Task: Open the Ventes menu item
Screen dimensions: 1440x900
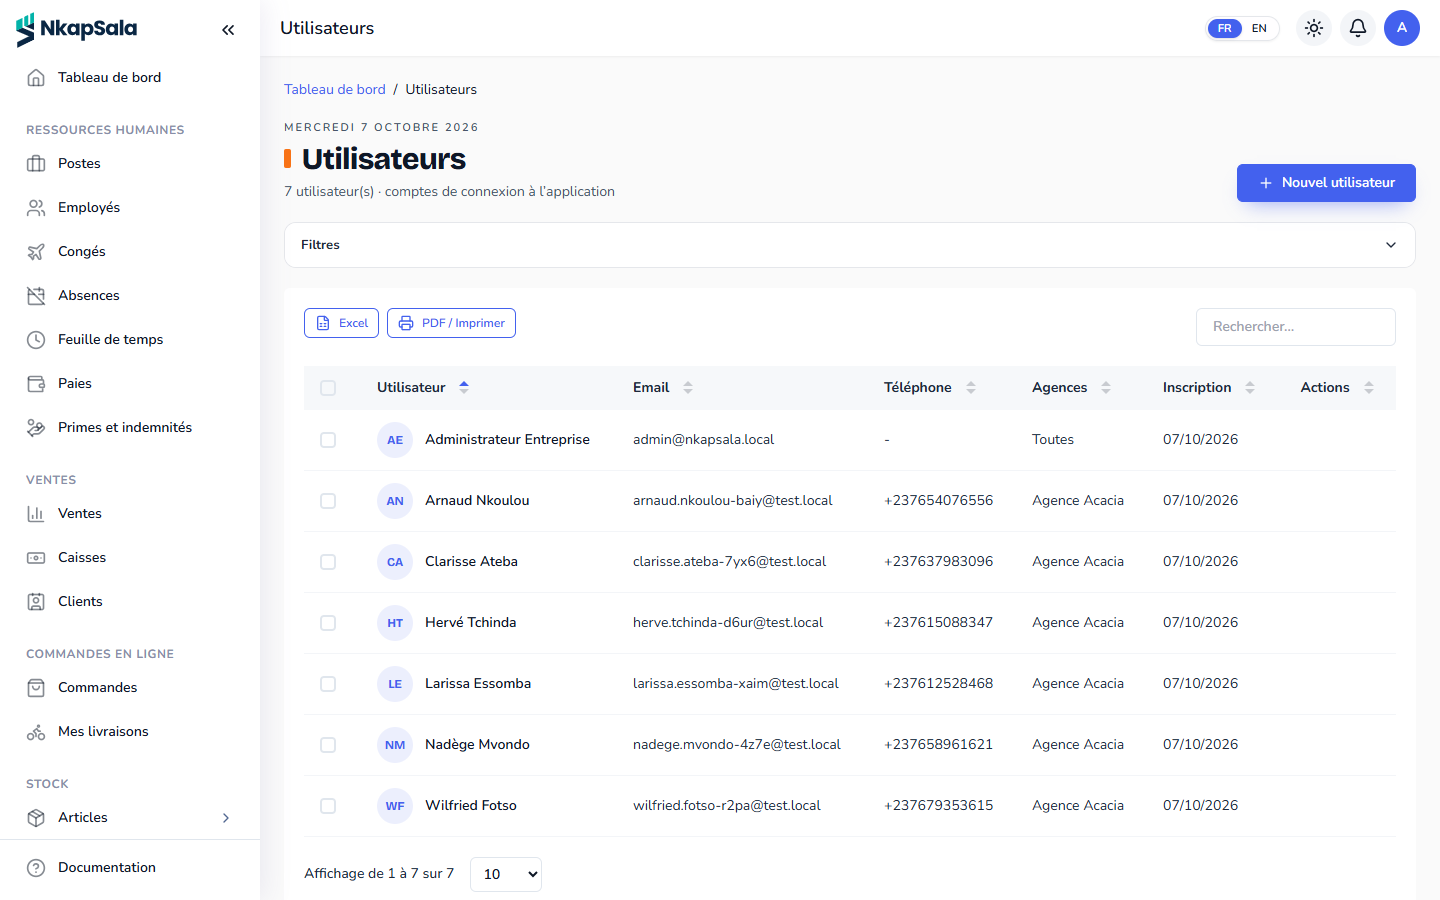Action: pyautogui.click(x=130, y=514)
